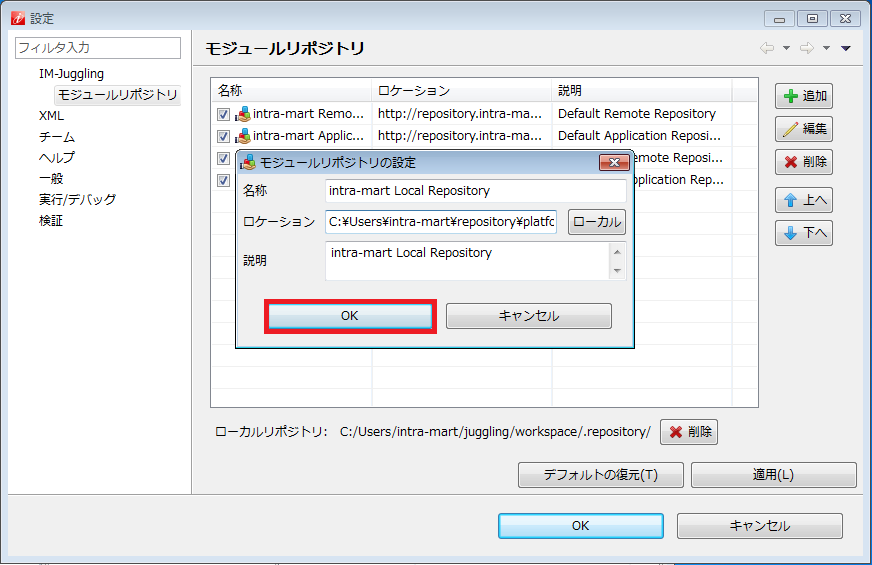Click the first http://repository.intra-ma... location cell
The image size is (872, 565).
[460, 114]
